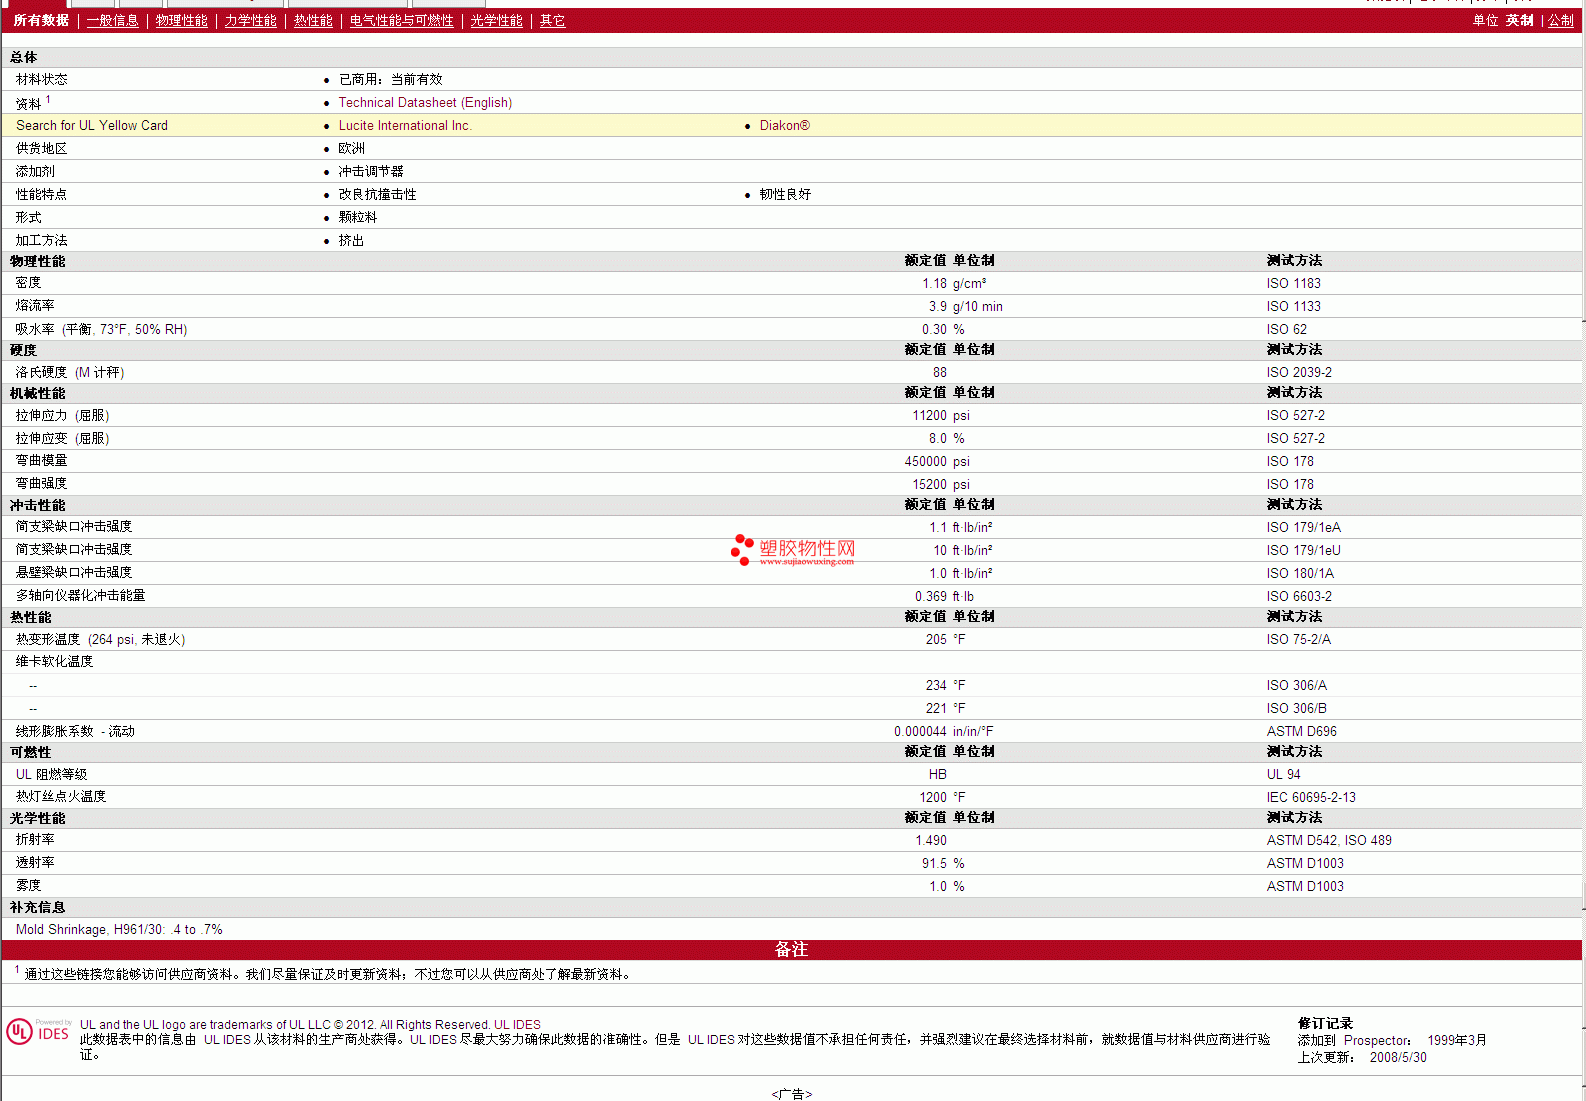Select the 光学性能 tab
Viewport: 1586px width, 1101px height.
[496, 21]
